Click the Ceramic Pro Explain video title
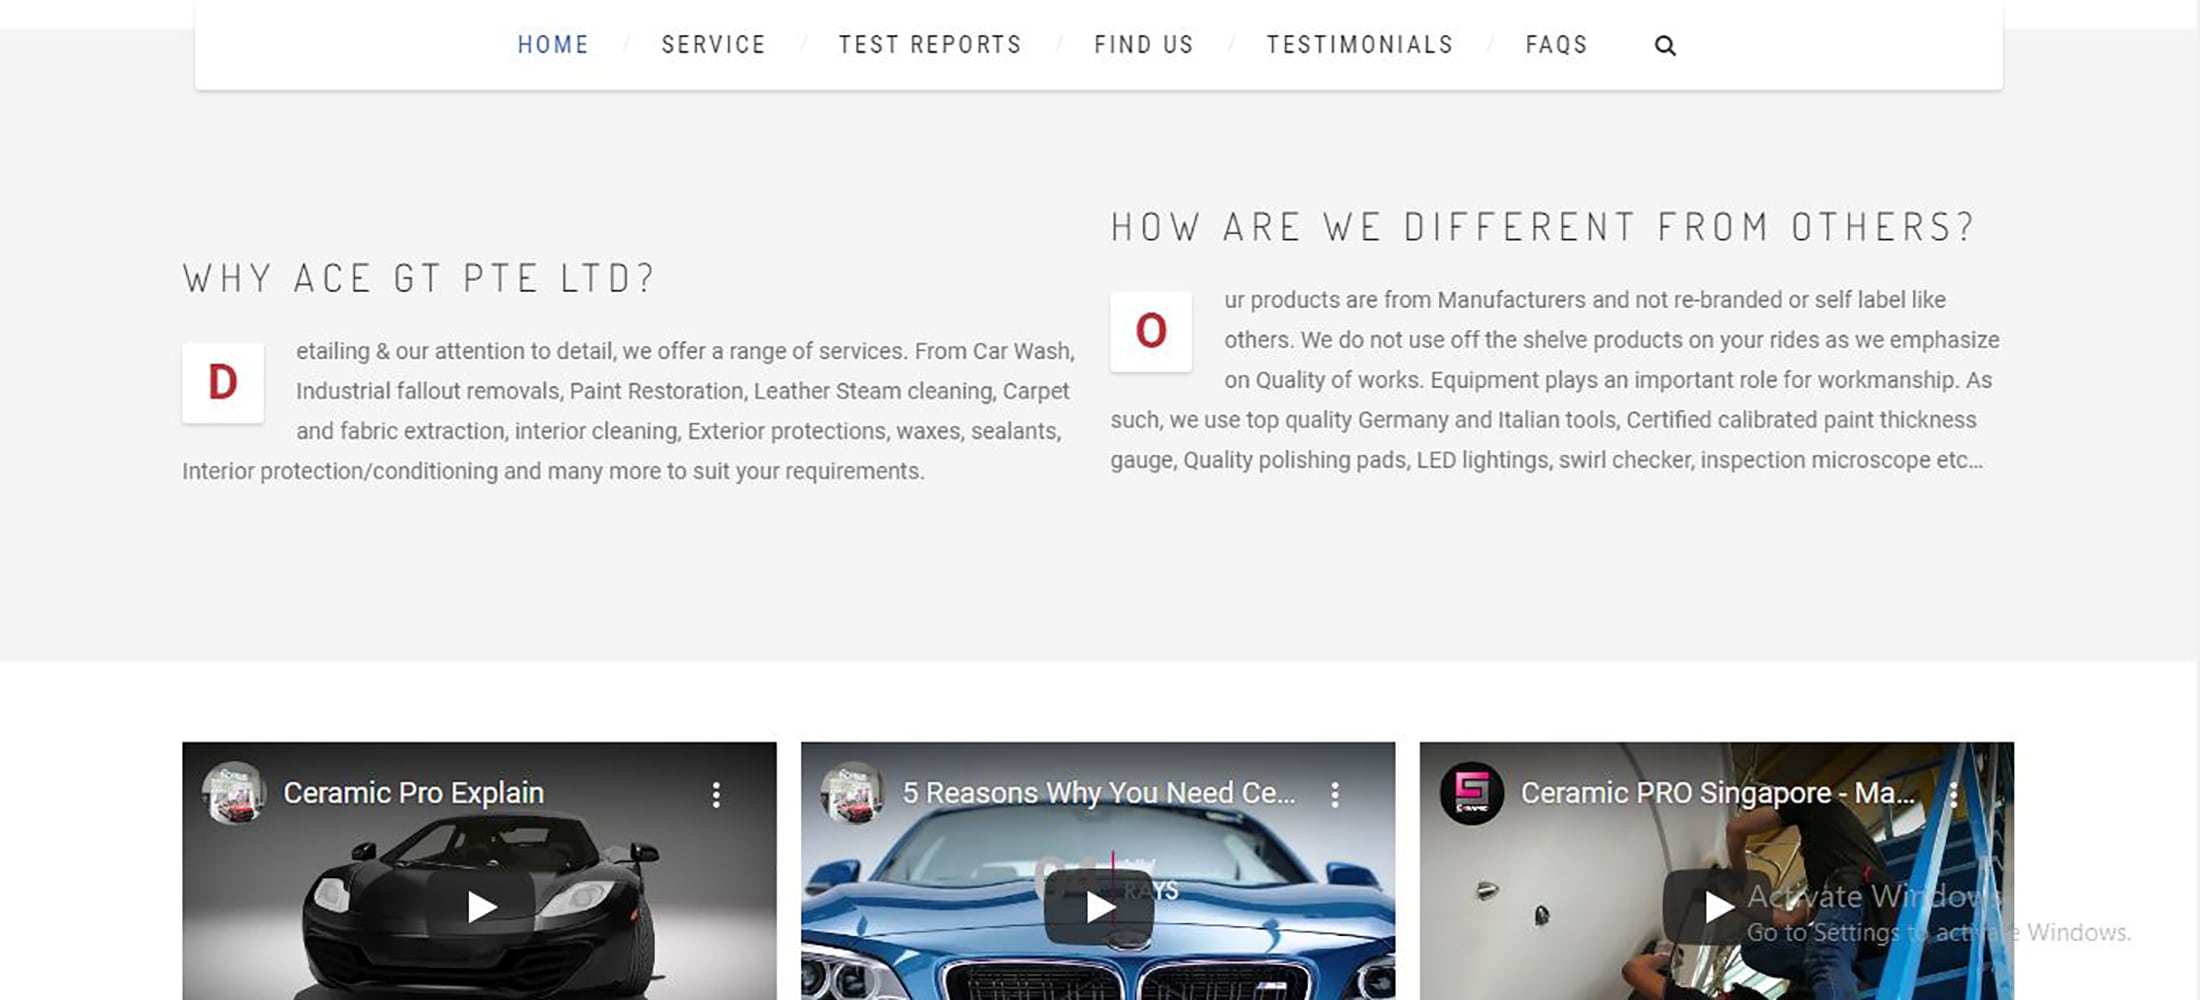 [413, 793]
